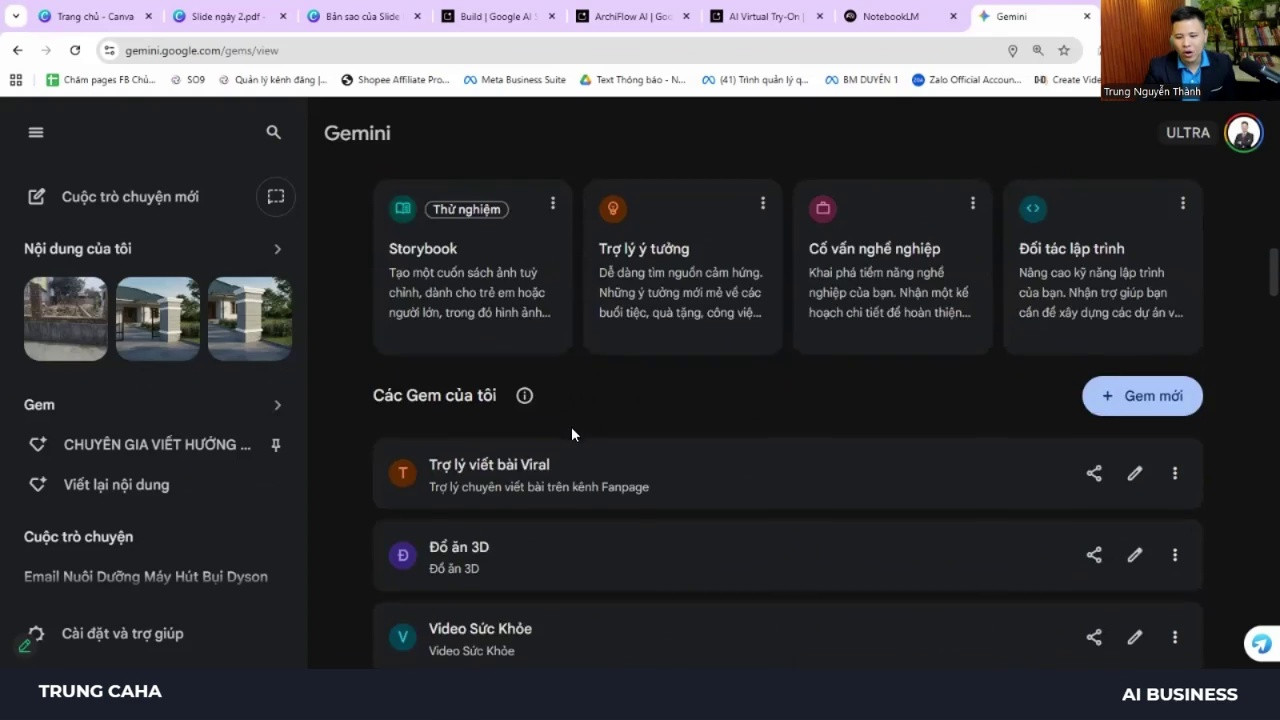Open the Storybook gem card
The width and height of the screenshot is (1280, 720).
click(x=472, y=267)
